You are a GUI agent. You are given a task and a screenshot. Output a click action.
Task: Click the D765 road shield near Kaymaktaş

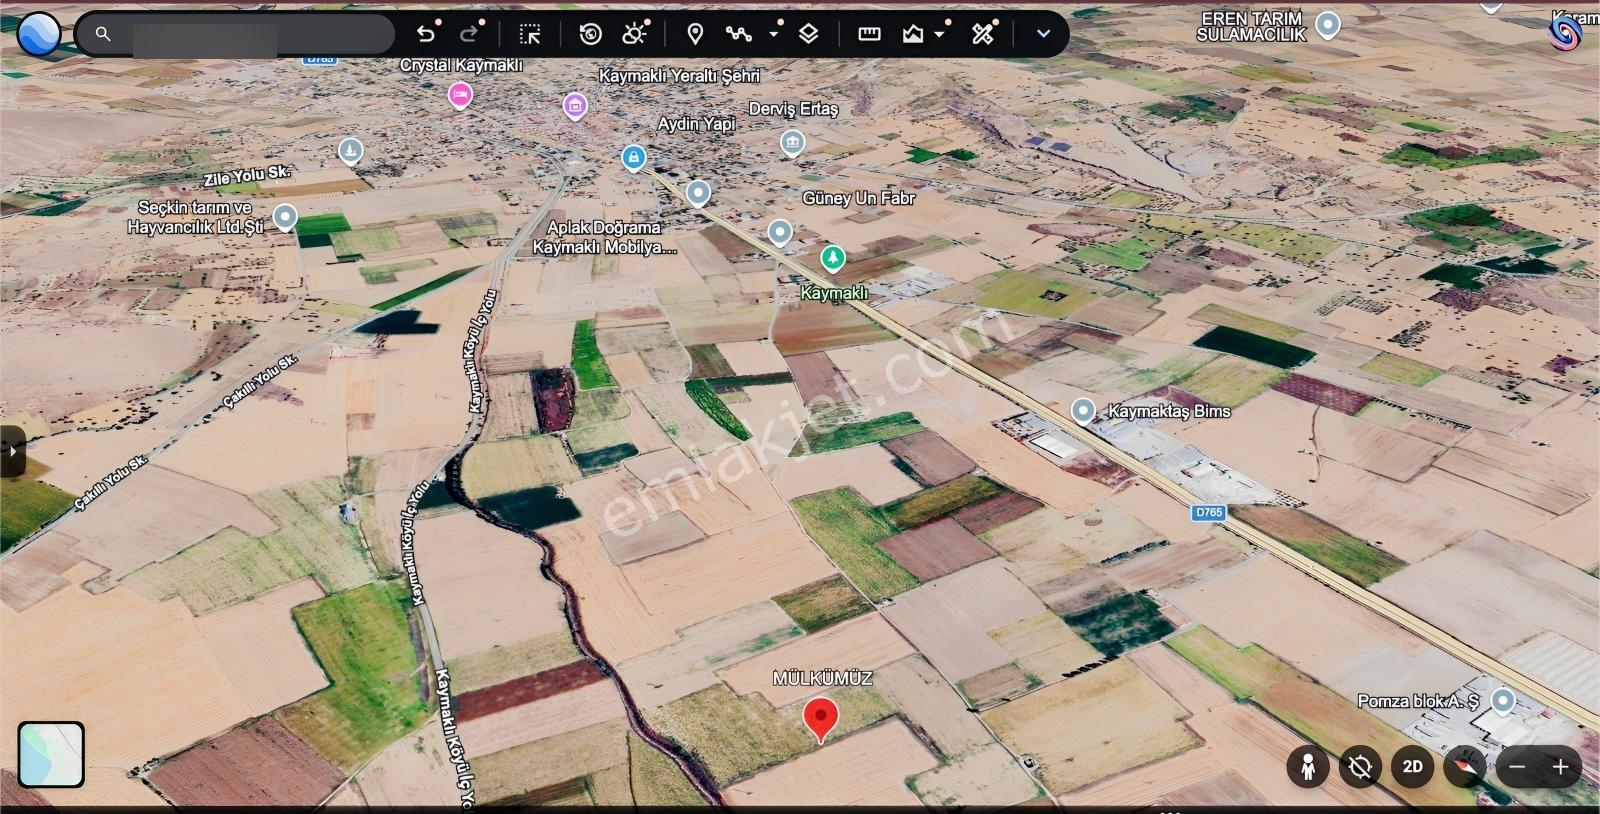[1209, 512]
